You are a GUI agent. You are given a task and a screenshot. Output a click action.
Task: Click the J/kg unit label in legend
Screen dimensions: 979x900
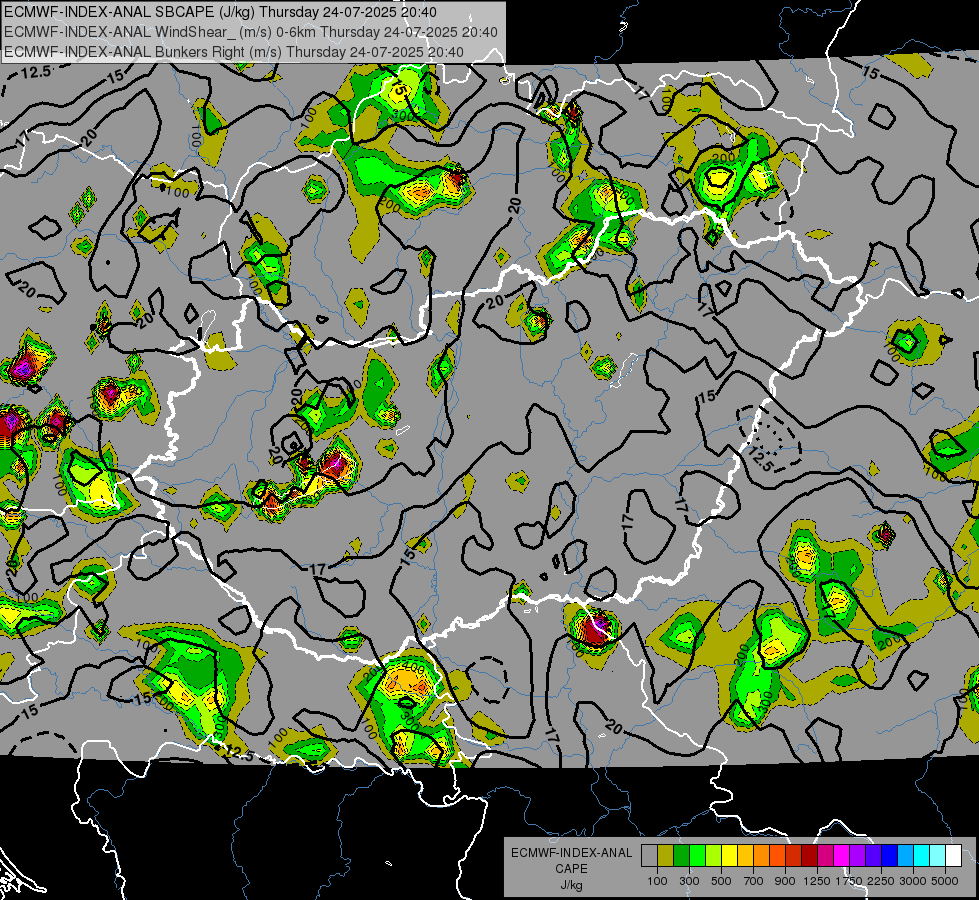571,885
